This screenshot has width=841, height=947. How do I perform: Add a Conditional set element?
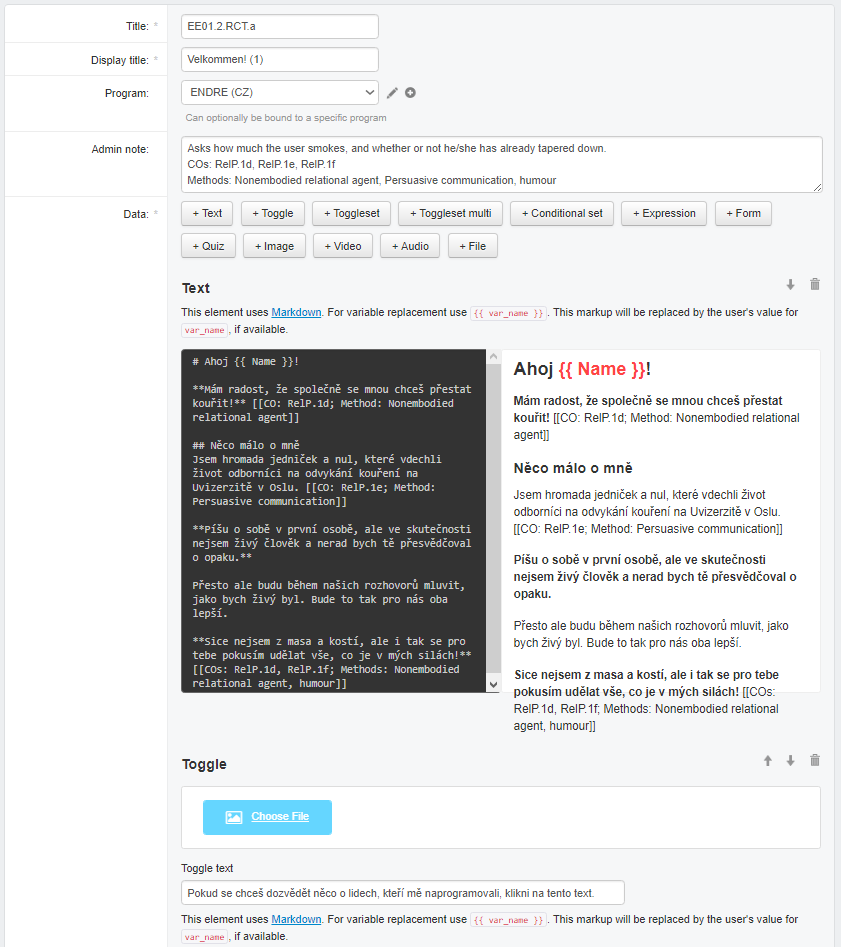click(561, 213)
